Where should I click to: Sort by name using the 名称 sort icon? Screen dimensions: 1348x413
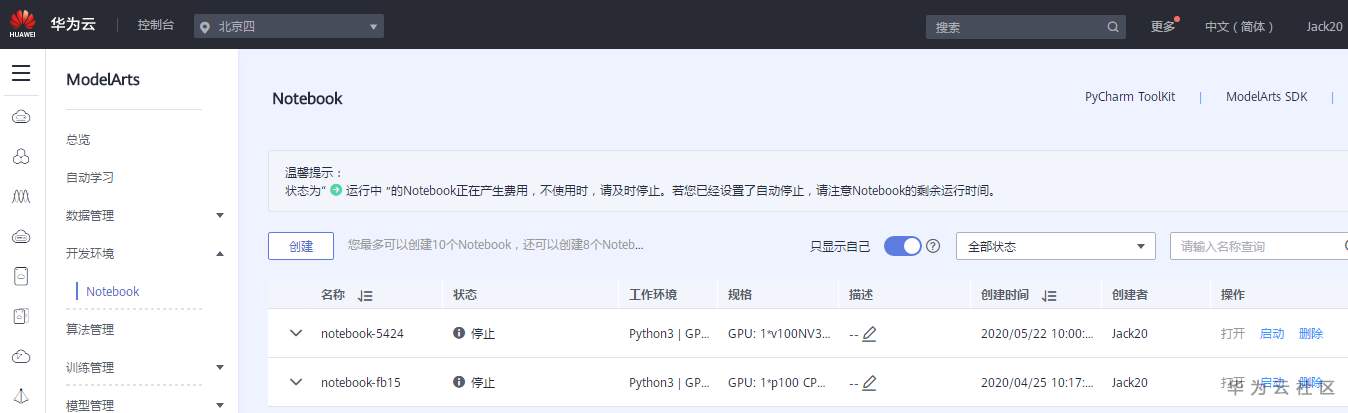(x=365, y=296)
